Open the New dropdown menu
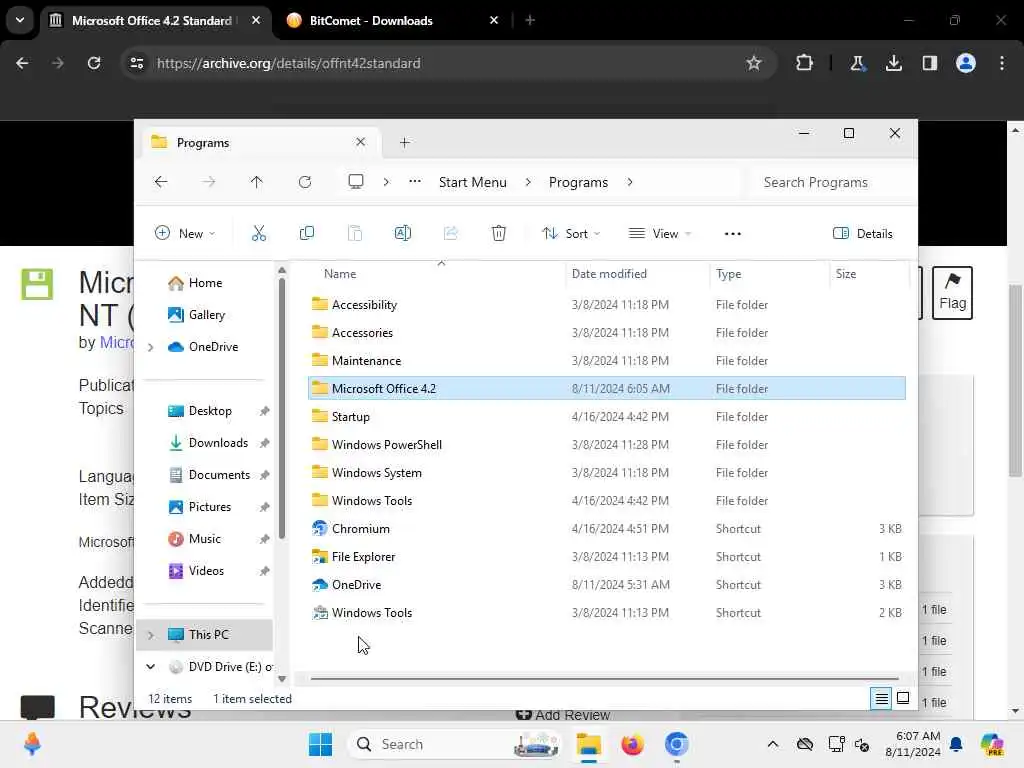Viewport: 1024px width, 768px height. [185, 234]
